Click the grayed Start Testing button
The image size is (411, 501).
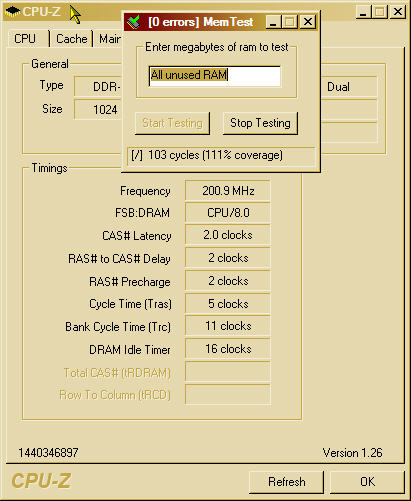[172, 123]
